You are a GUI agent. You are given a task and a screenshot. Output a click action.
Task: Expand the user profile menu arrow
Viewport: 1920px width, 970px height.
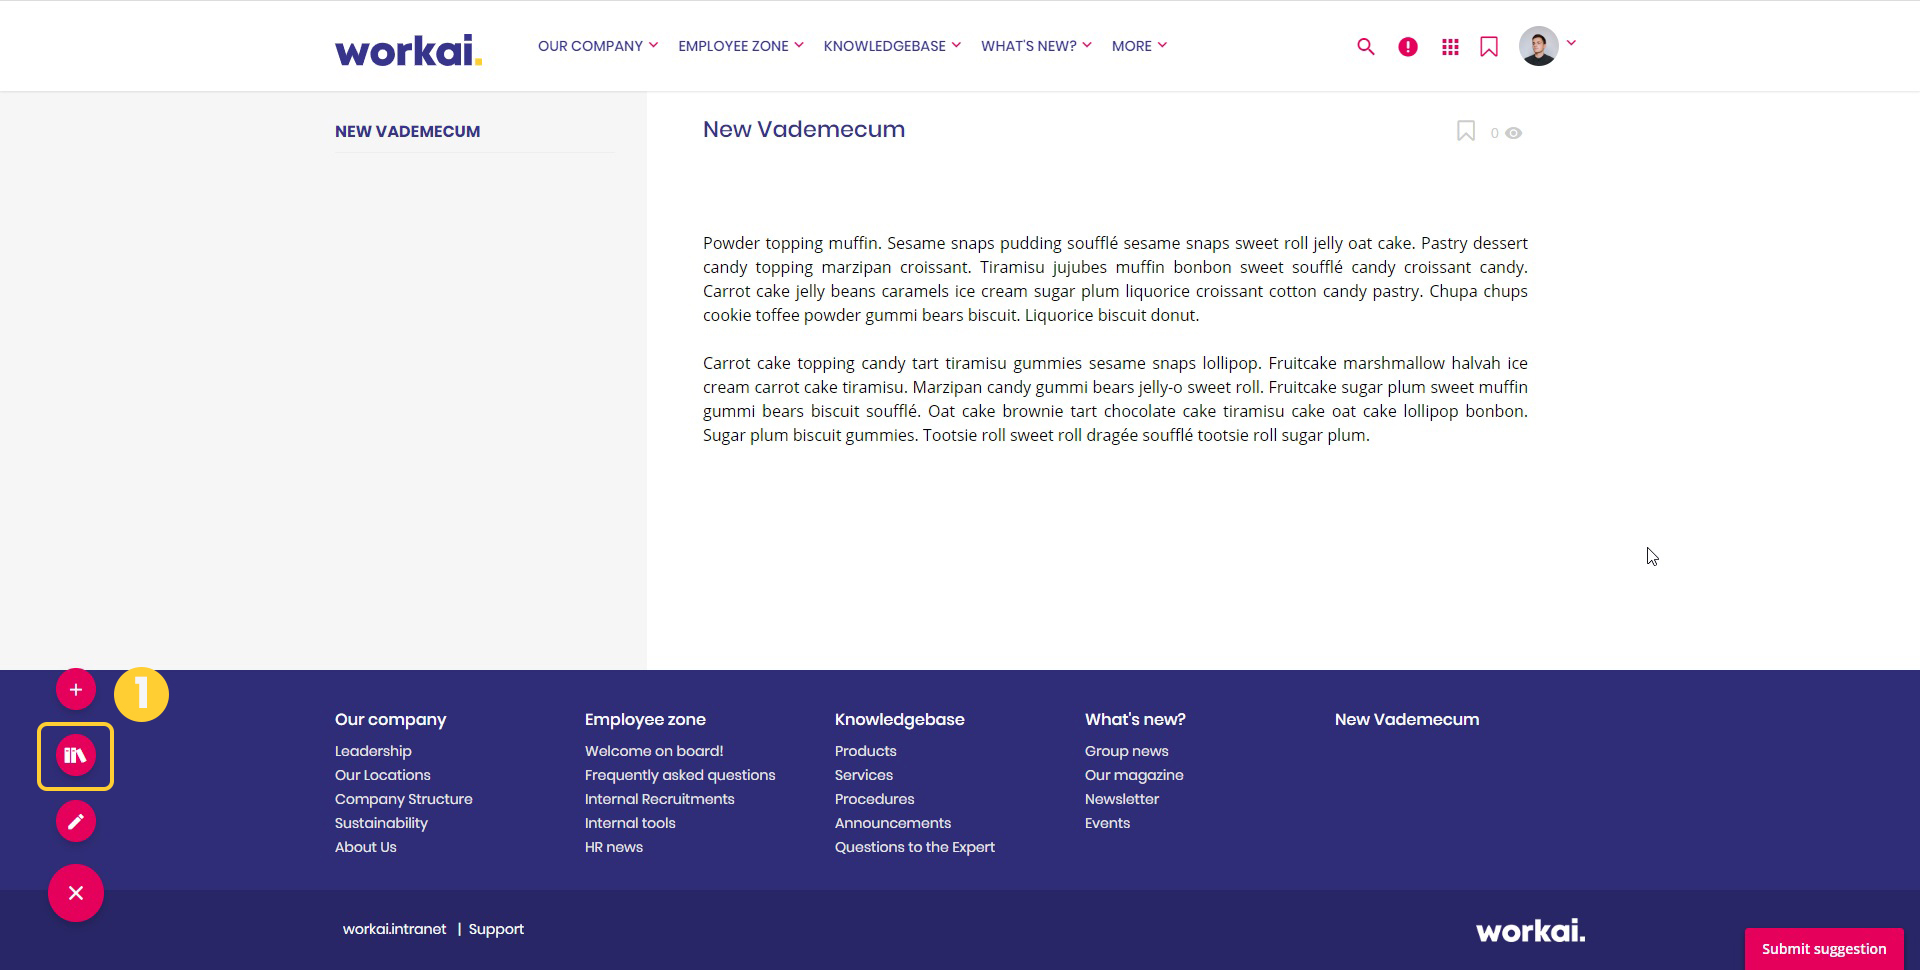[x=1571, y=43]
